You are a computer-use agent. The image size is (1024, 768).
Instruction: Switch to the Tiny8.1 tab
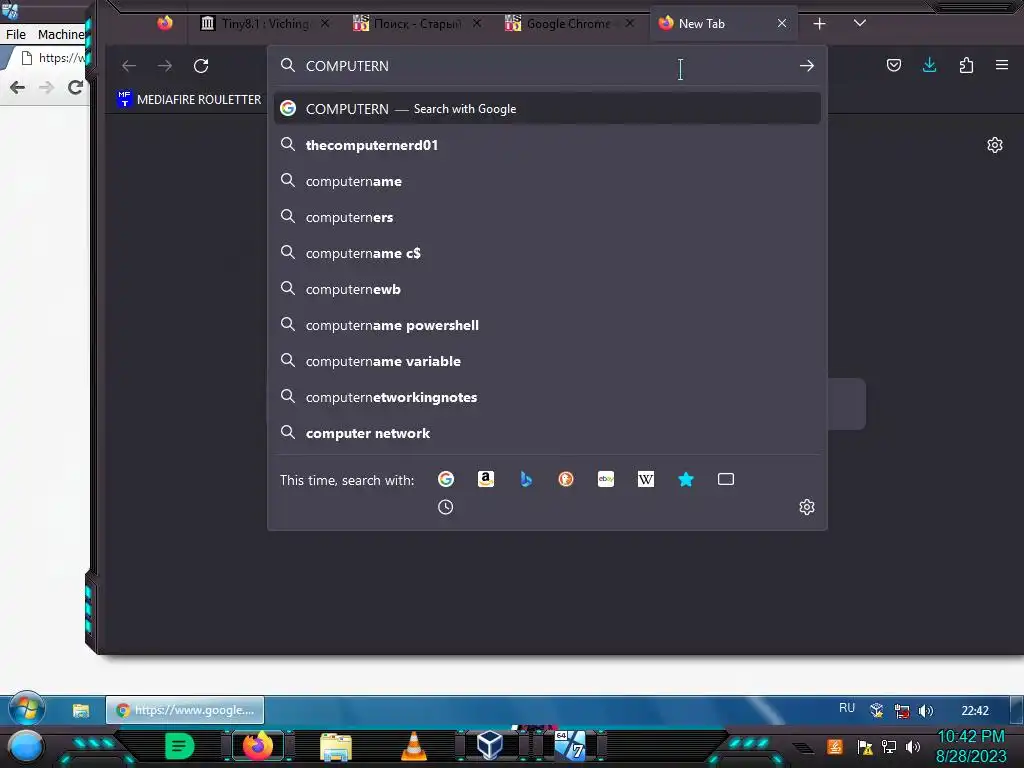click(265, 24)
